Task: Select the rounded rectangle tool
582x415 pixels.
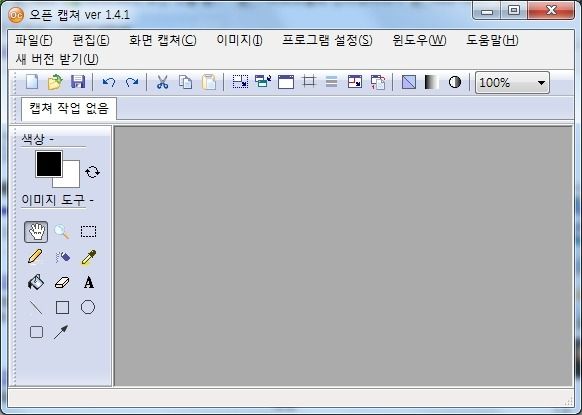Action: [36, 331]
